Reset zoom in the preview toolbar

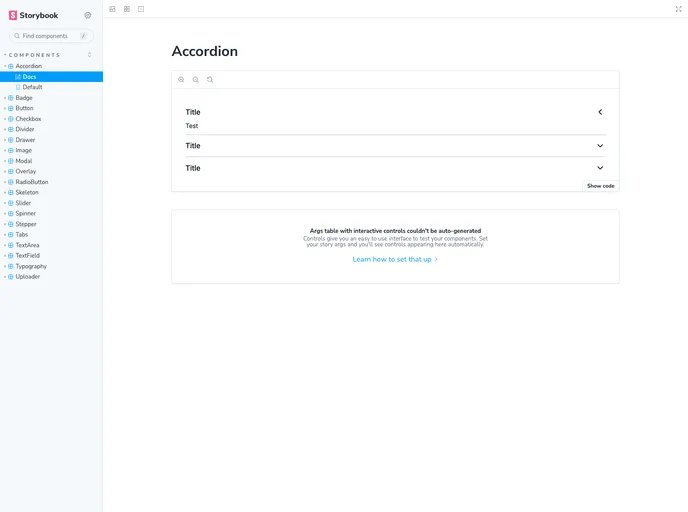(210, 80)
